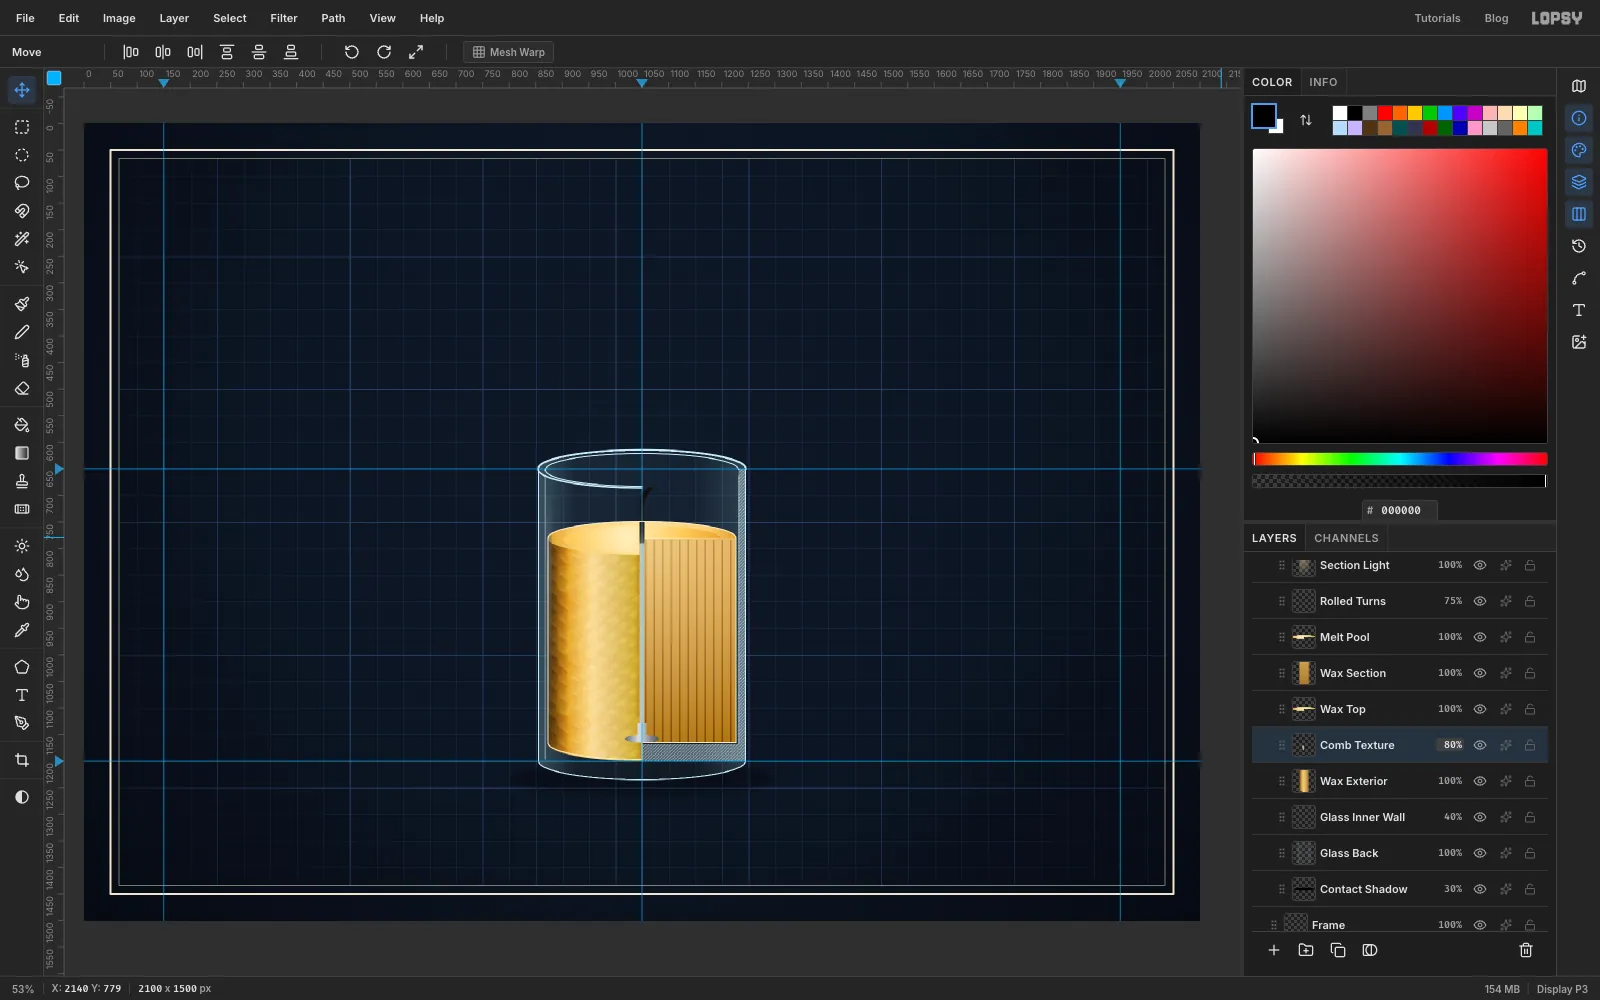Create a new layer group folder
Screen dimensions: 1600x1000
1306,950
